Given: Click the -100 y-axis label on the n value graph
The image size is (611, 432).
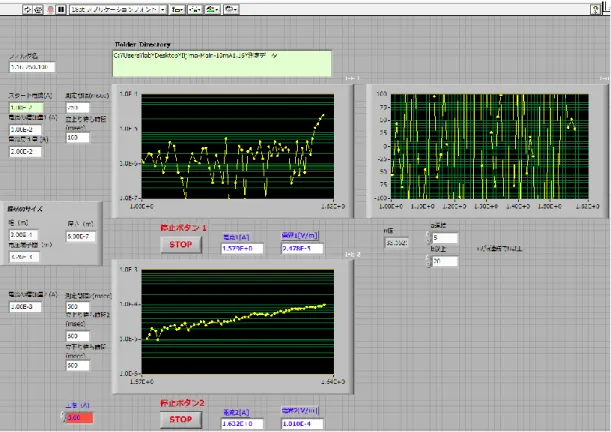Looking at the screenshot, I should 380,198.
